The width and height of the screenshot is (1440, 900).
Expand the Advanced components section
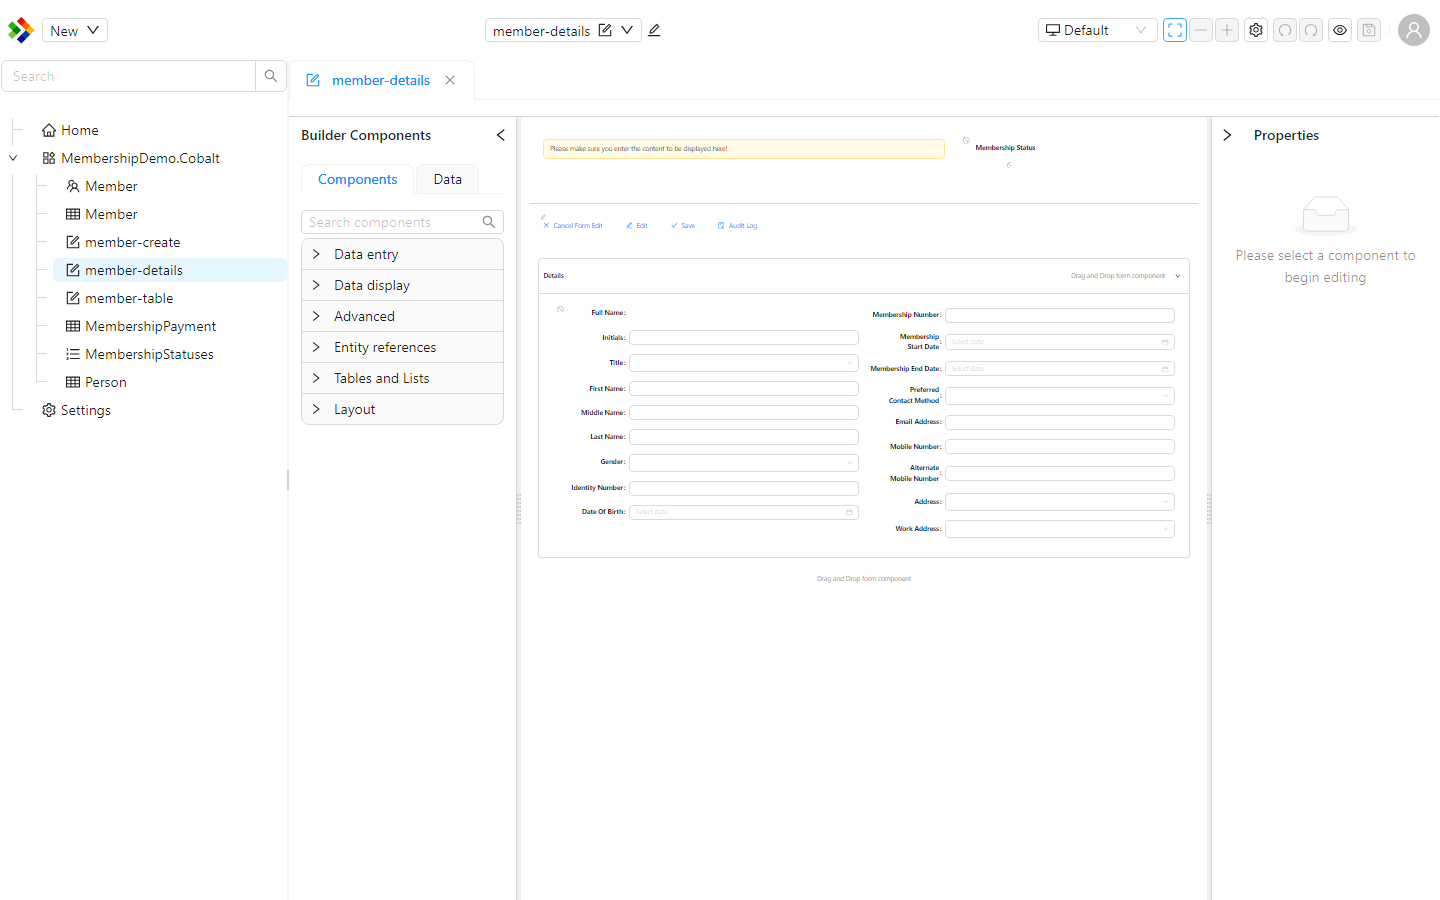402,316
